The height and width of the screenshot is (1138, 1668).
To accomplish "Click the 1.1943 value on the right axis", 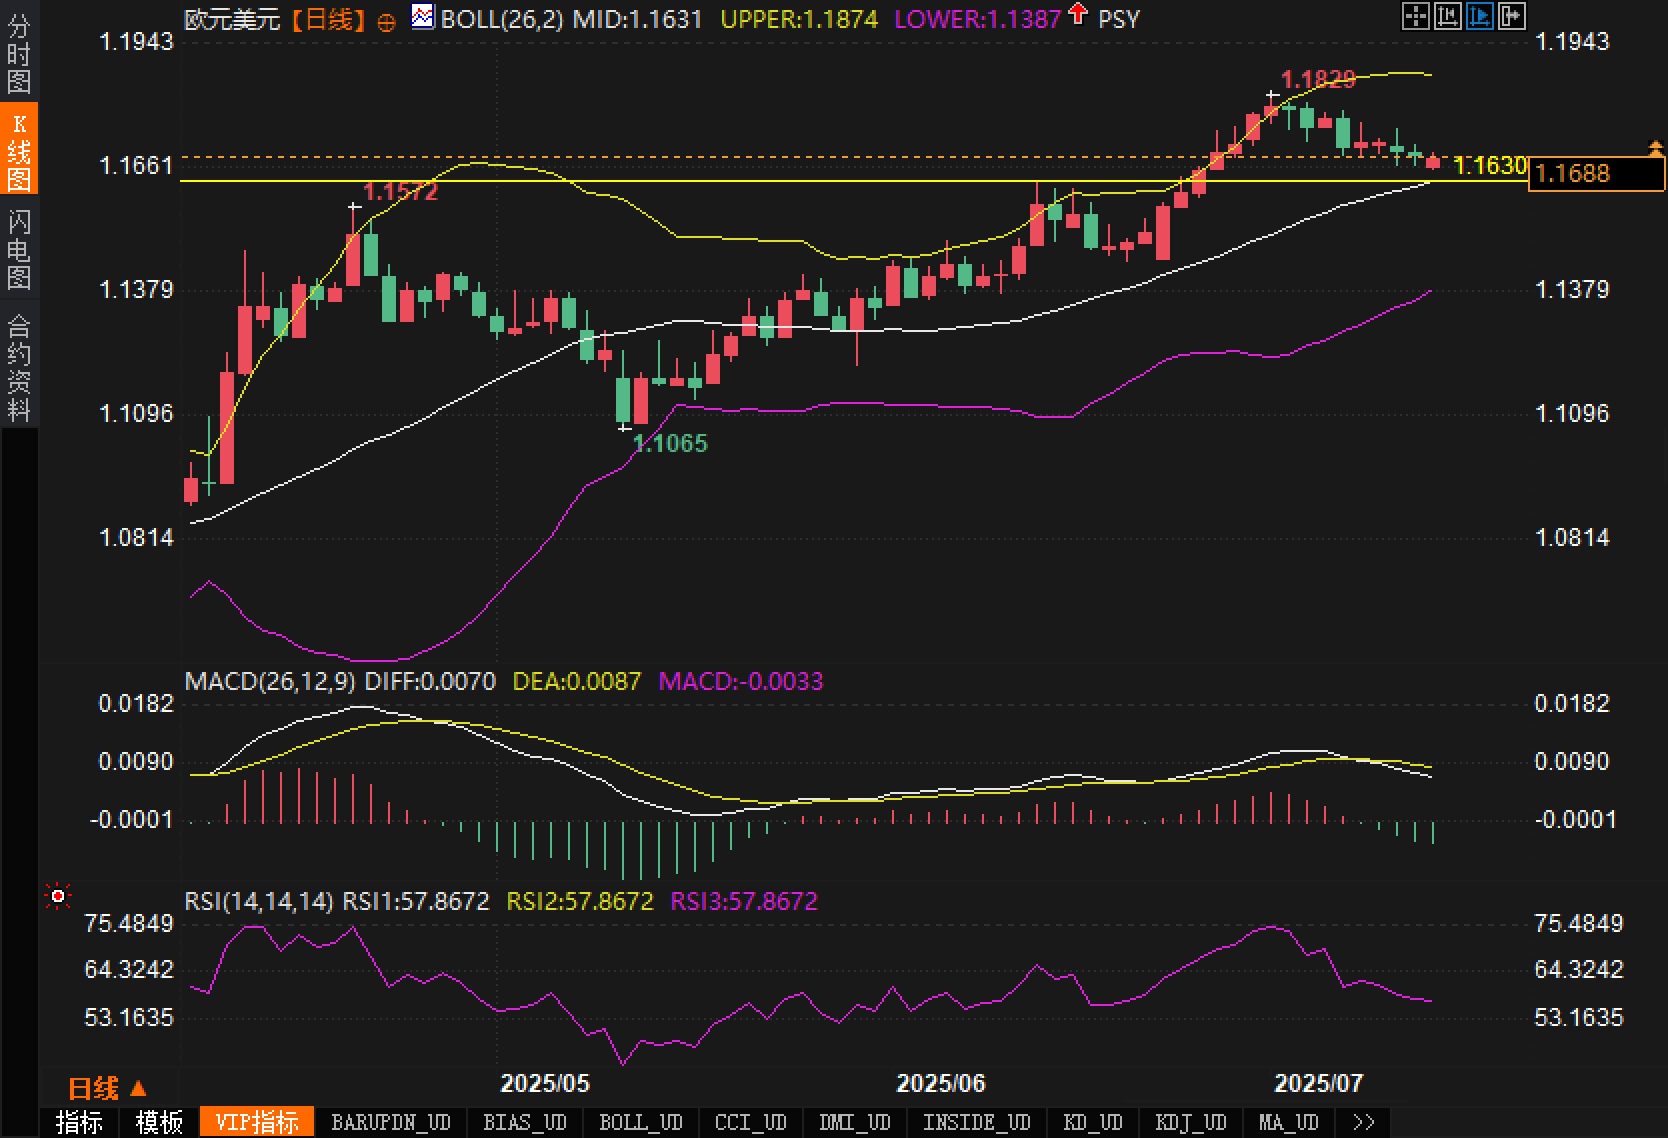I will click(x=1573, y=42).
